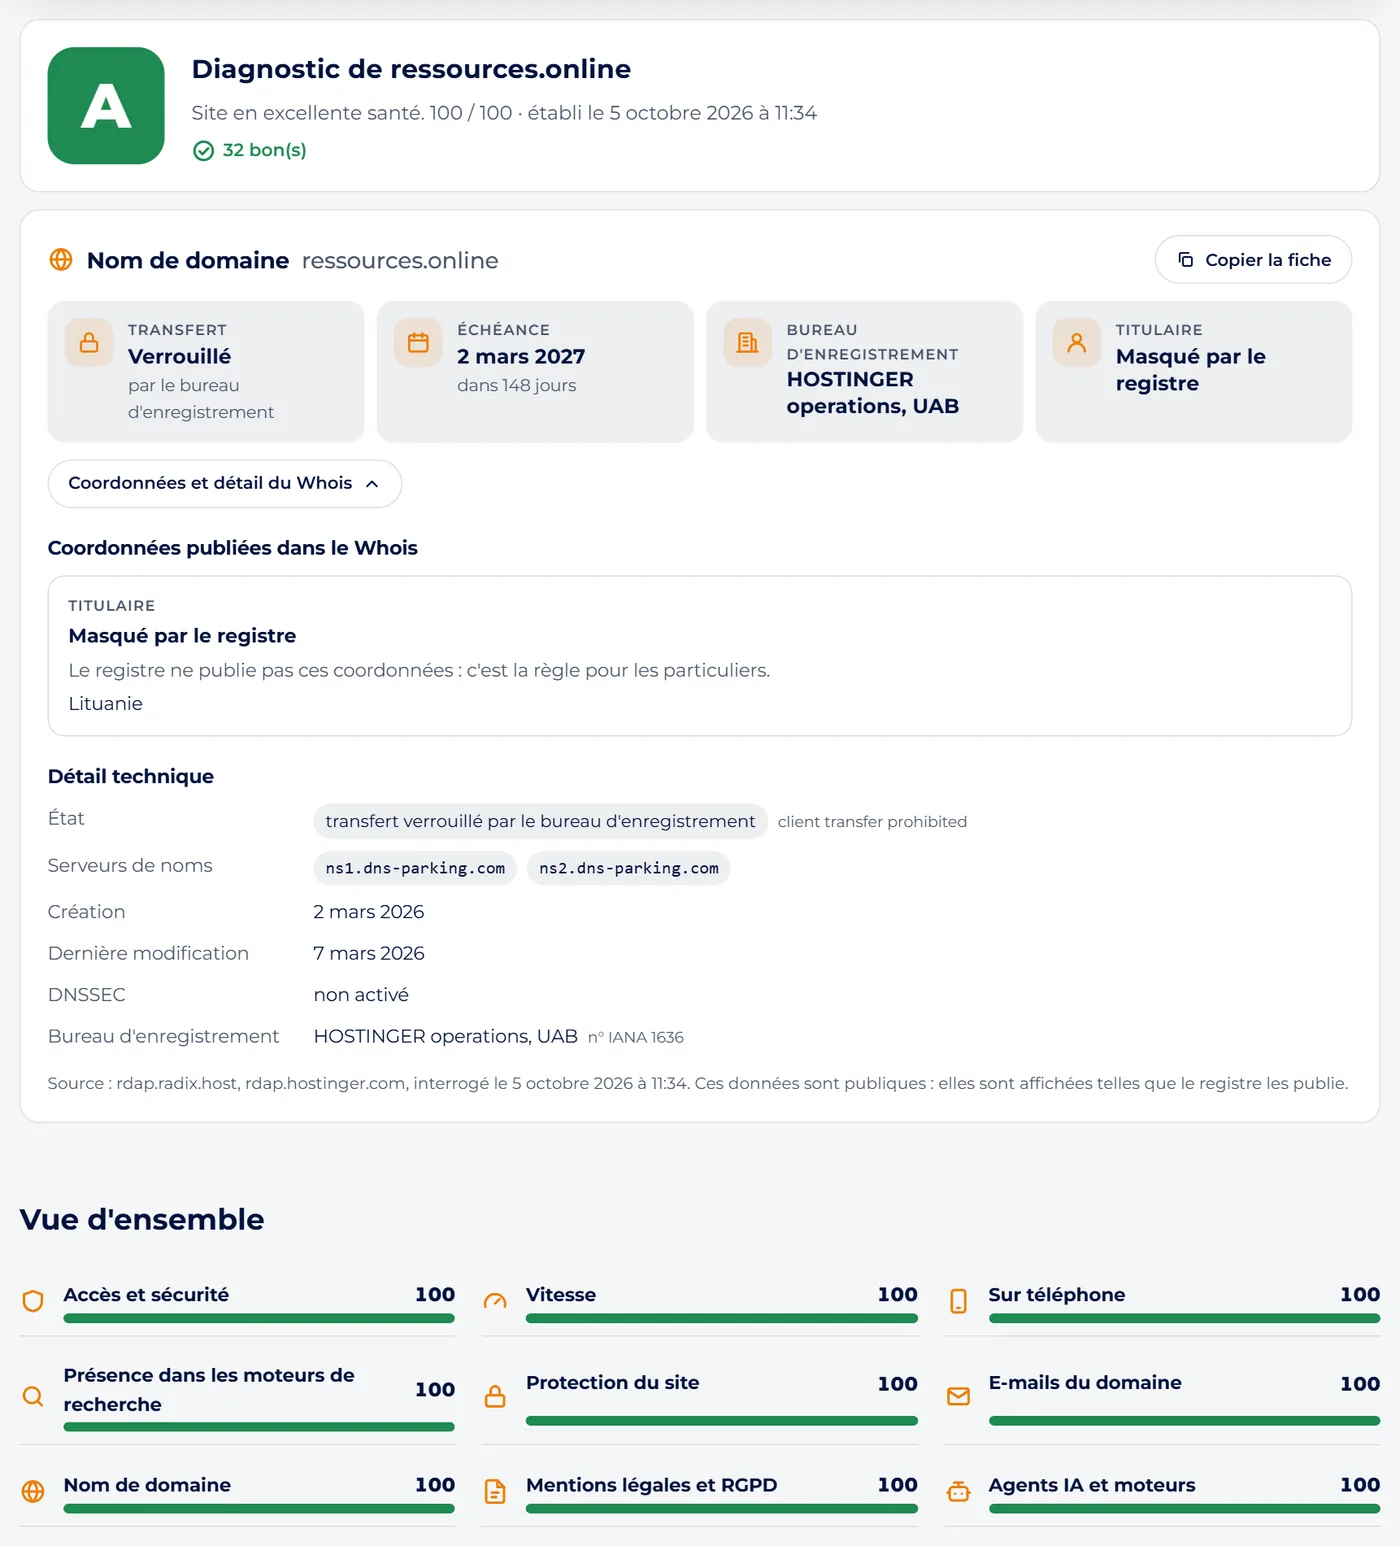Click the phone icon beside Sur téléphone
The width and height of the screenshot is (1400, 1546).
tap(958, 1301)
